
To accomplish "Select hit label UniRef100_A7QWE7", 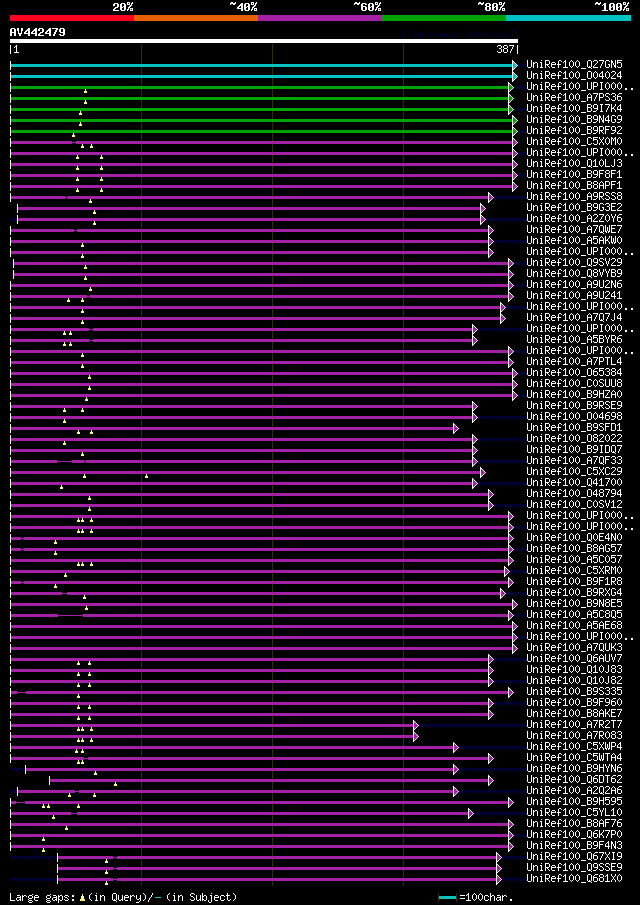I will [x=574, y=230].
